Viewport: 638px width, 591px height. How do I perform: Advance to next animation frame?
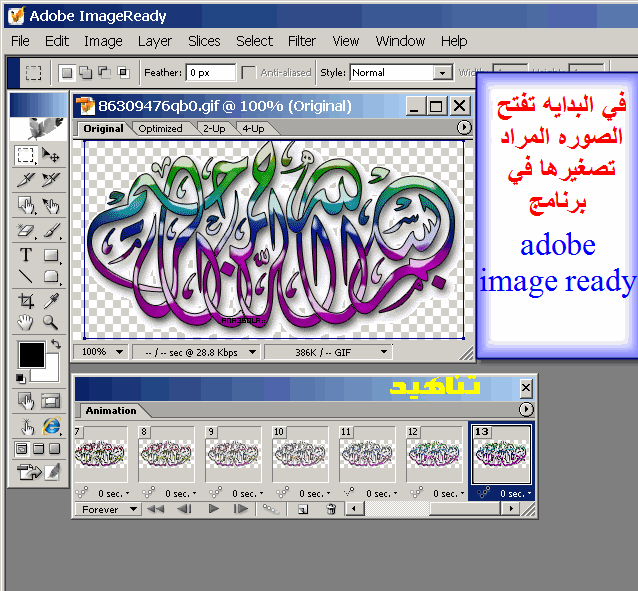[x=241, y=509]
